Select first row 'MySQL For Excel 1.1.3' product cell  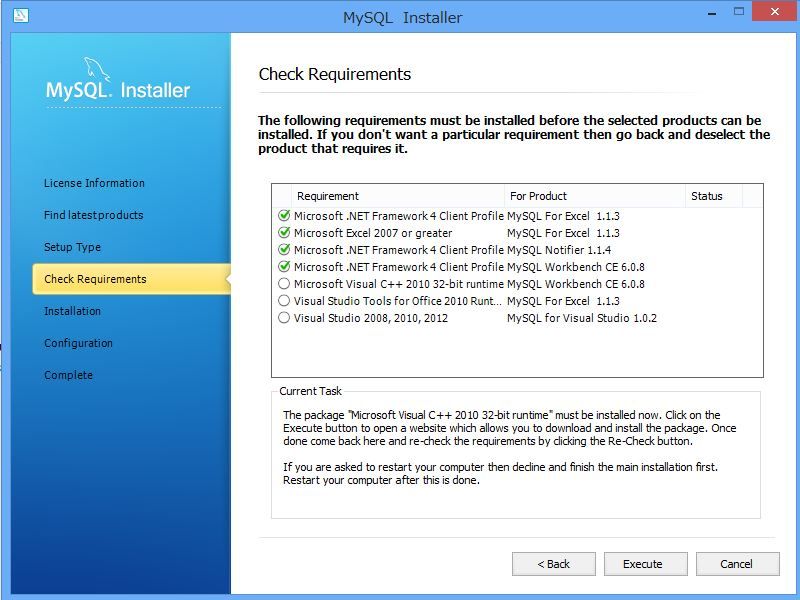(x=563, y=216)
